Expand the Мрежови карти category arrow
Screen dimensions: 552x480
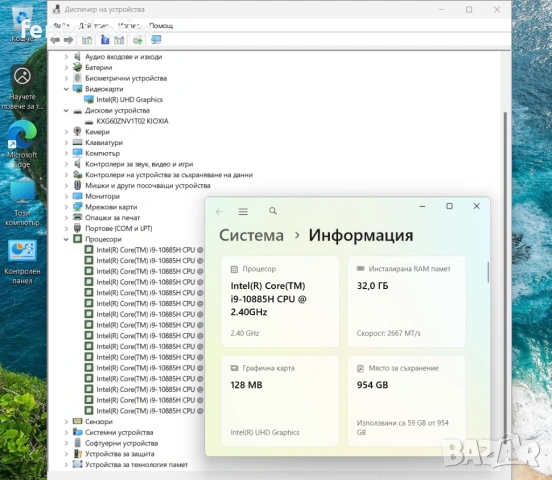(66, 207)
